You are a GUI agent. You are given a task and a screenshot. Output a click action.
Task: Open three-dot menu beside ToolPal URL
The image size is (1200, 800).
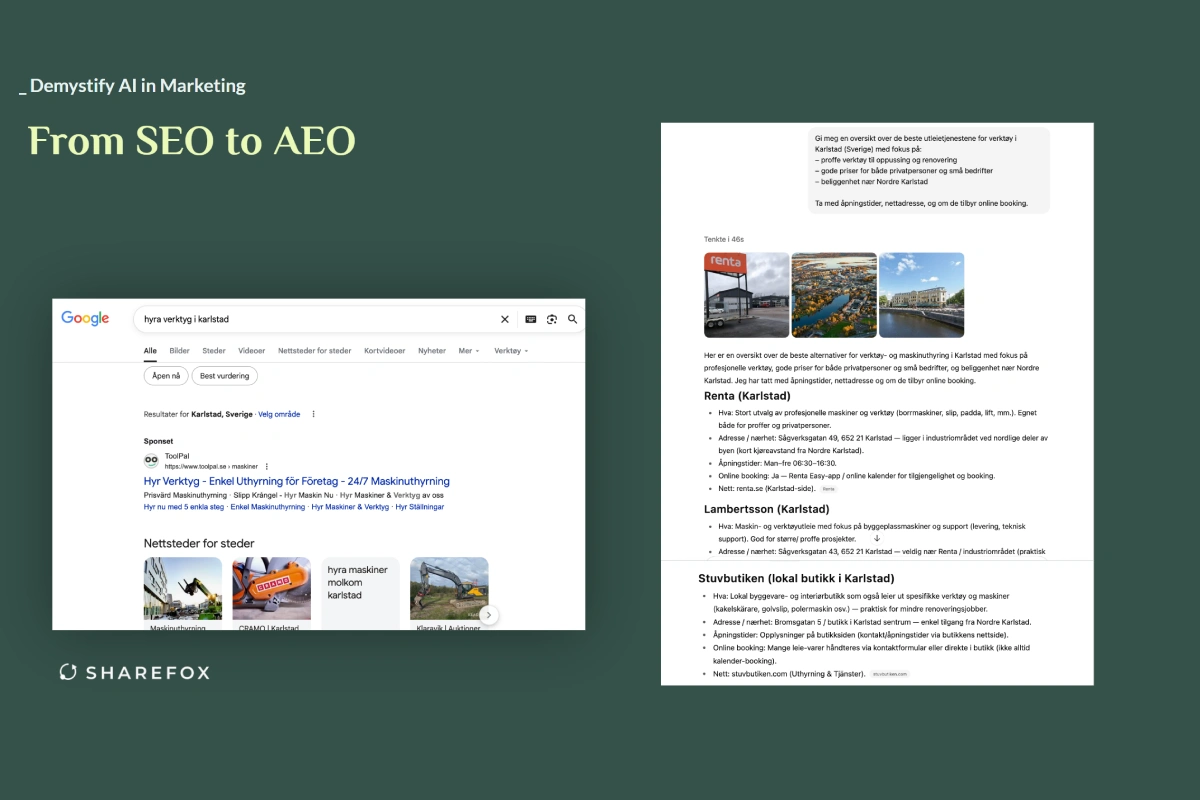(267, 466)
